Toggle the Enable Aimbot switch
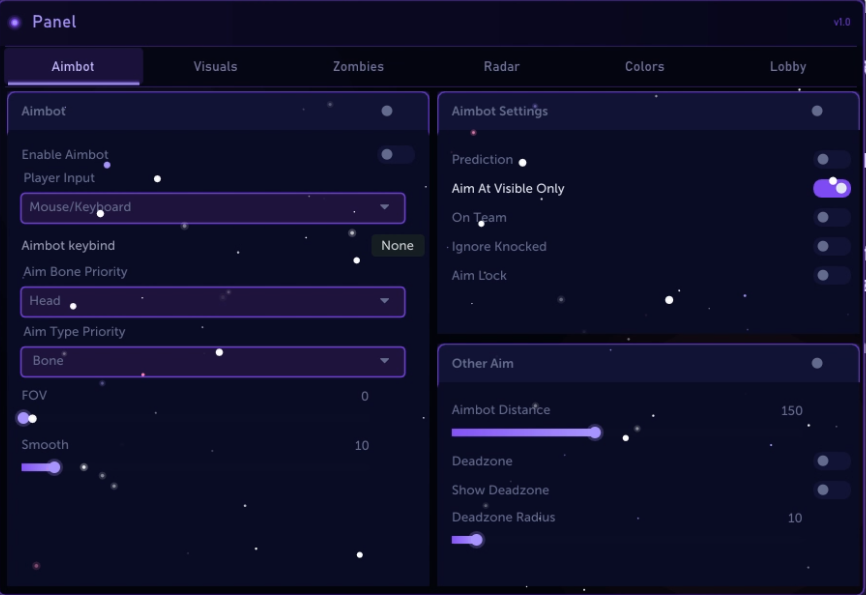Image resolution: width=866 pixels, height=595 pixels. pos(396,155)
